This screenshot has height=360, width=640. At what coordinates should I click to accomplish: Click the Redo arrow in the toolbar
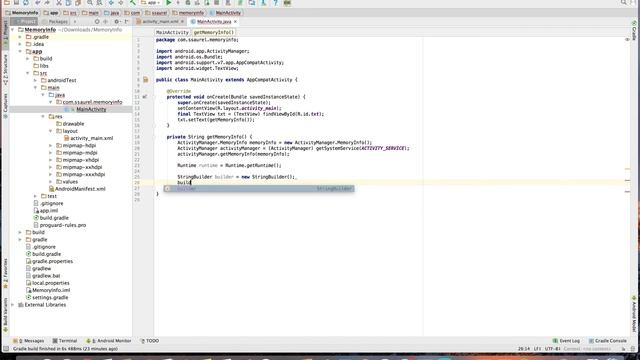coord(47,3)
